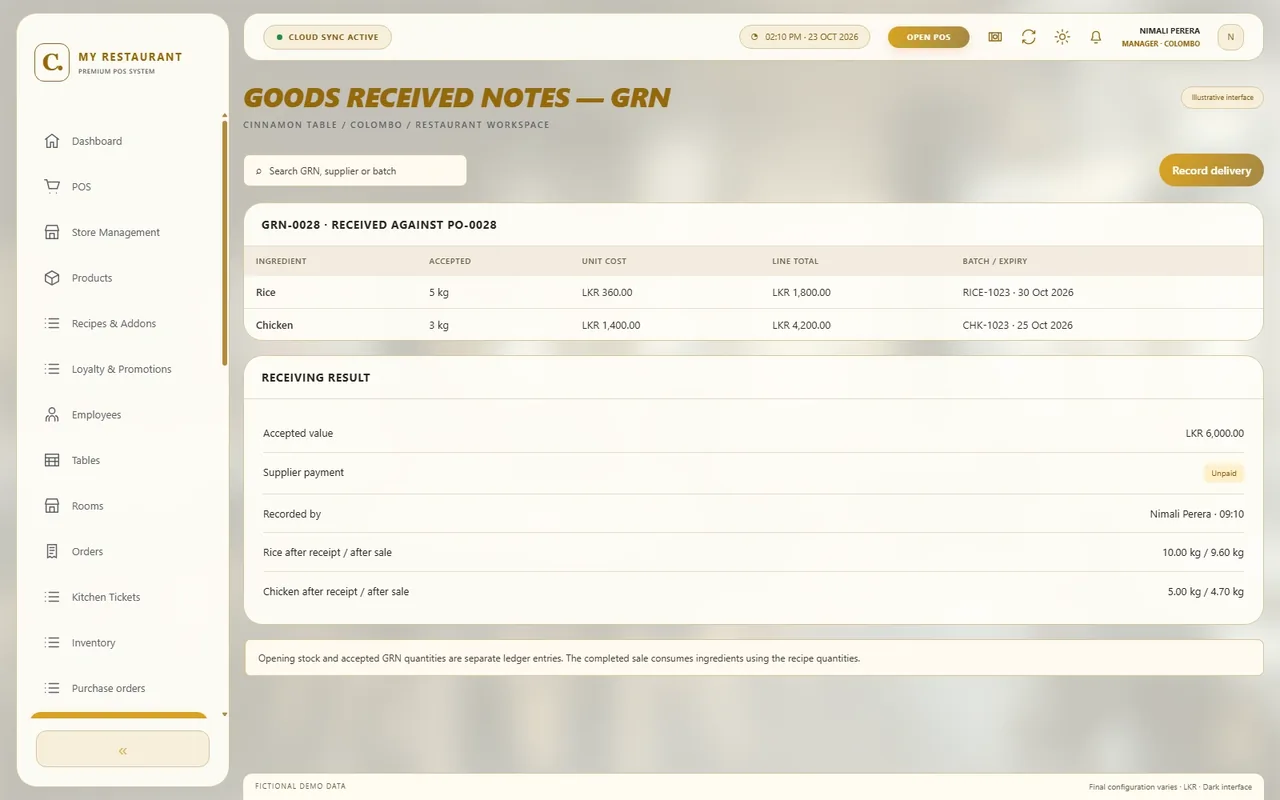1280x800 pixels.
Task: Click the cash drawer icon in header
Action: [995, 37]
